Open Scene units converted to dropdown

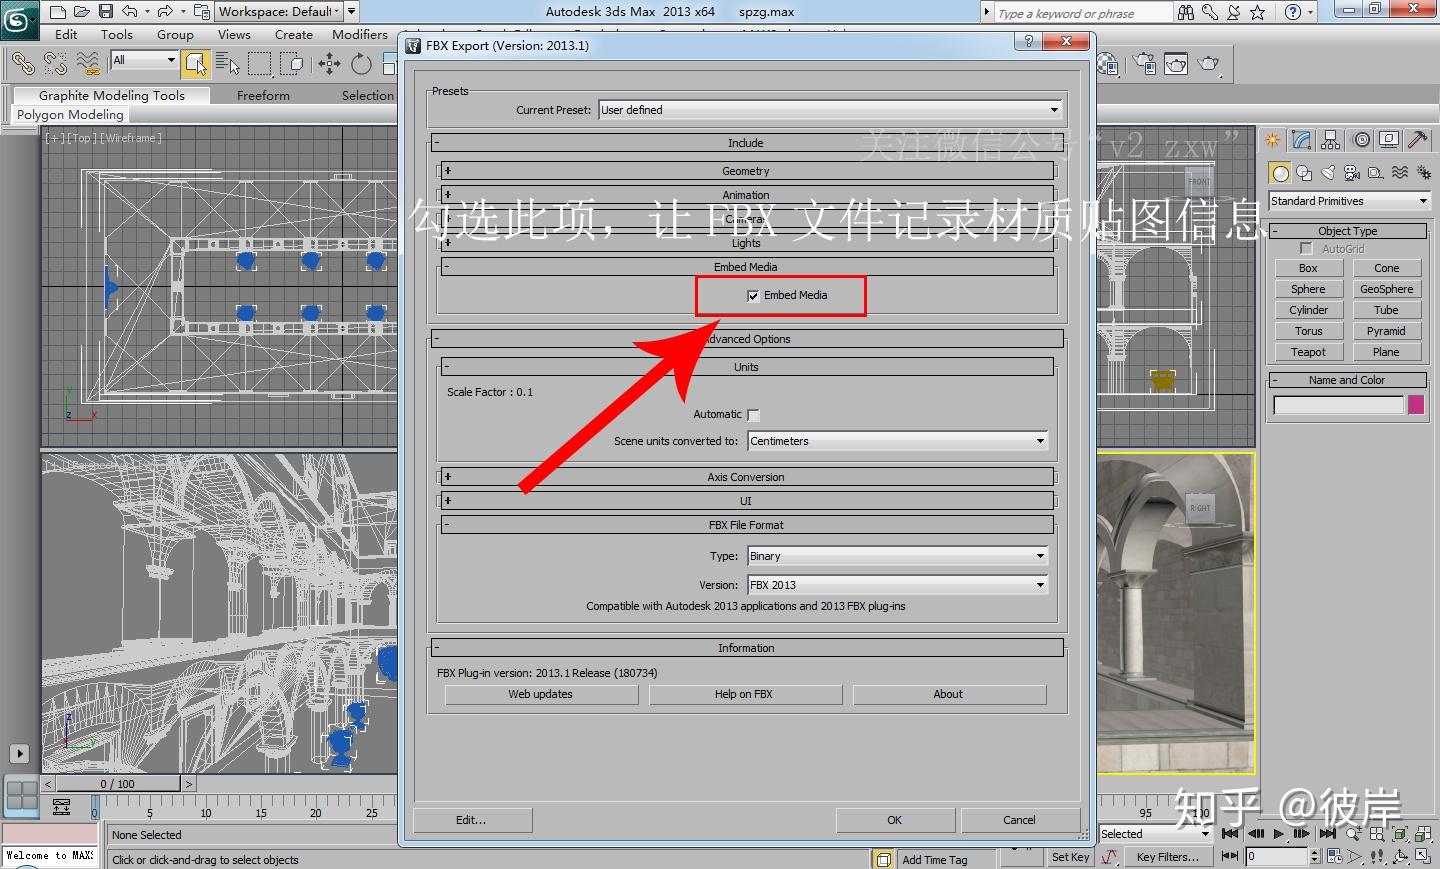(897, 441)
